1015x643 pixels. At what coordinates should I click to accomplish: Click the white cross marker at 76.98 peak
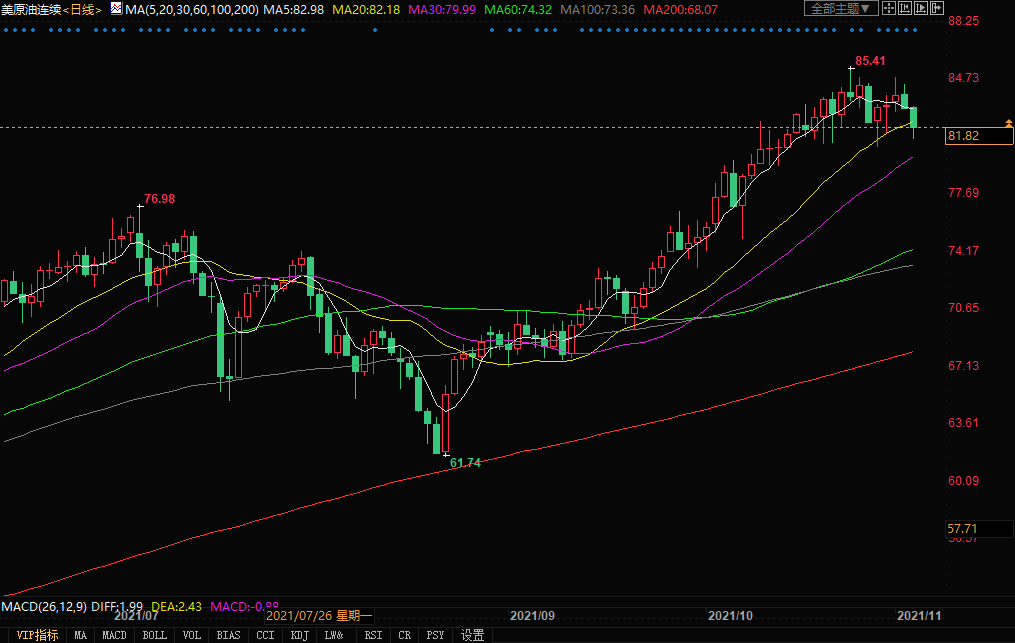tap(138, 206)
